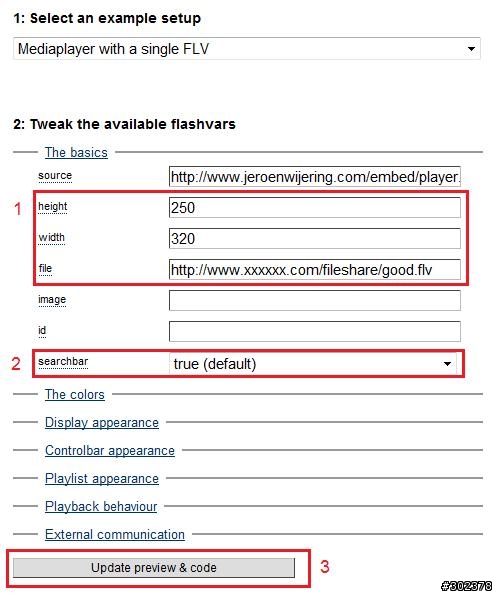
Task: Click the empty id input field
Action: (315, 332)
